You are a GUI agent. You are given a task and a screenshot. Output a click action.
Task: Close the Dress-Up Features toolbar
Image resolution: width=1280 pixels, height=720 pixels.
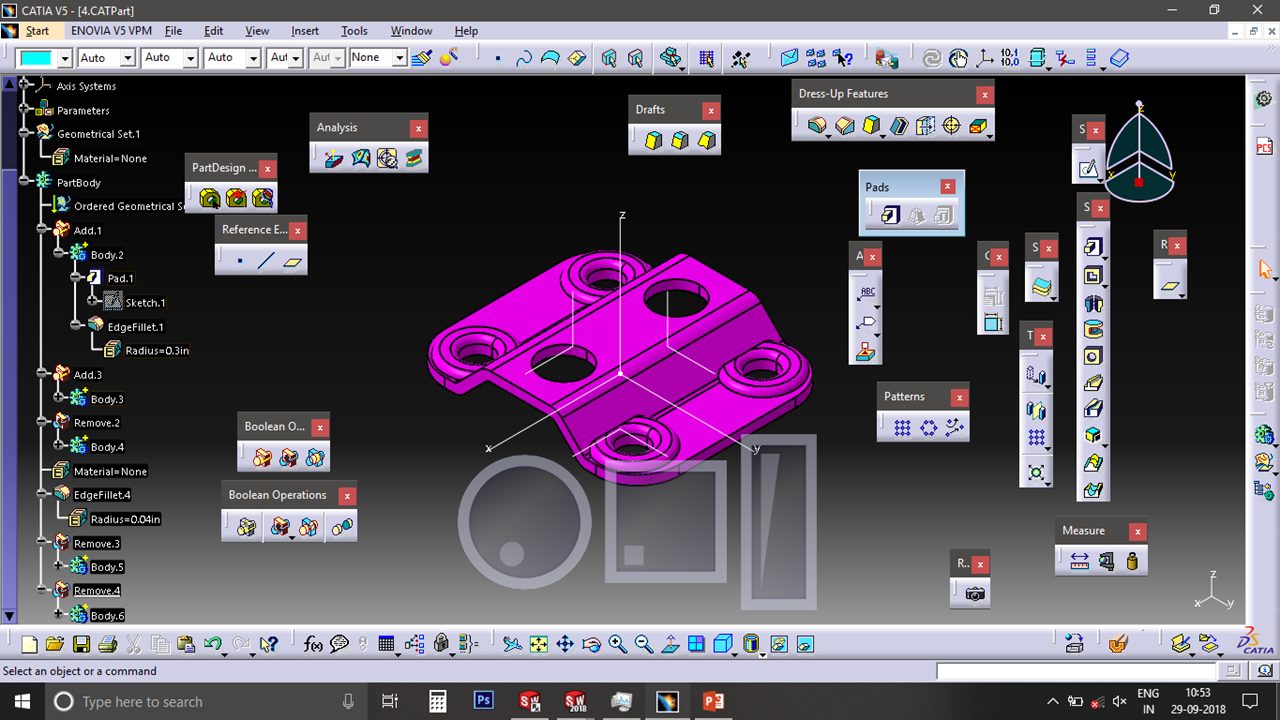985,94
